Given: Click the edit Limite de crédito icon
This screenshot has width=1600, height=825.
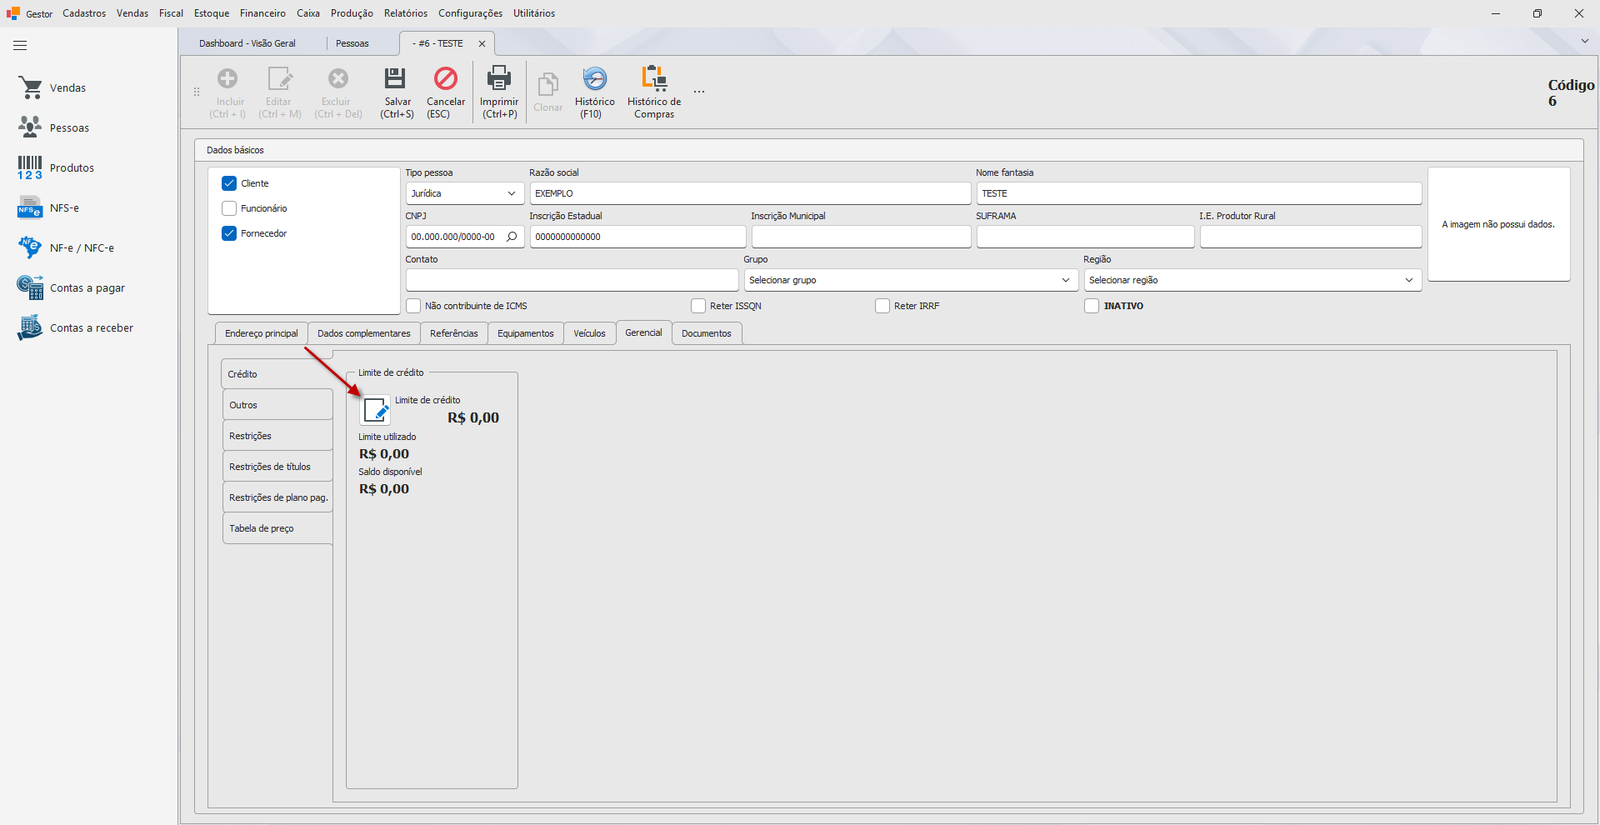Looking at the screenshot, I should click(x=376, y=410).
